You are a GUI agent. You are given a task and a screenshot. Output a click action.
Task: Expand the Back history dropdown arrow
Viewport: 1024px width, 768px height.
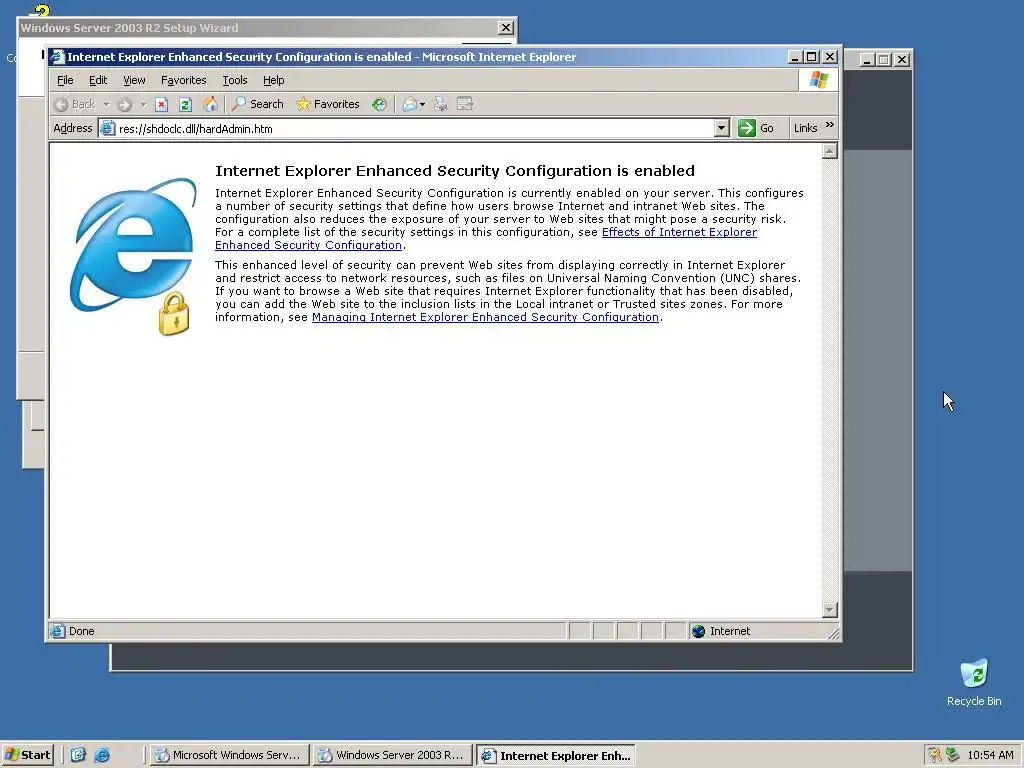(x=106, y=104)
